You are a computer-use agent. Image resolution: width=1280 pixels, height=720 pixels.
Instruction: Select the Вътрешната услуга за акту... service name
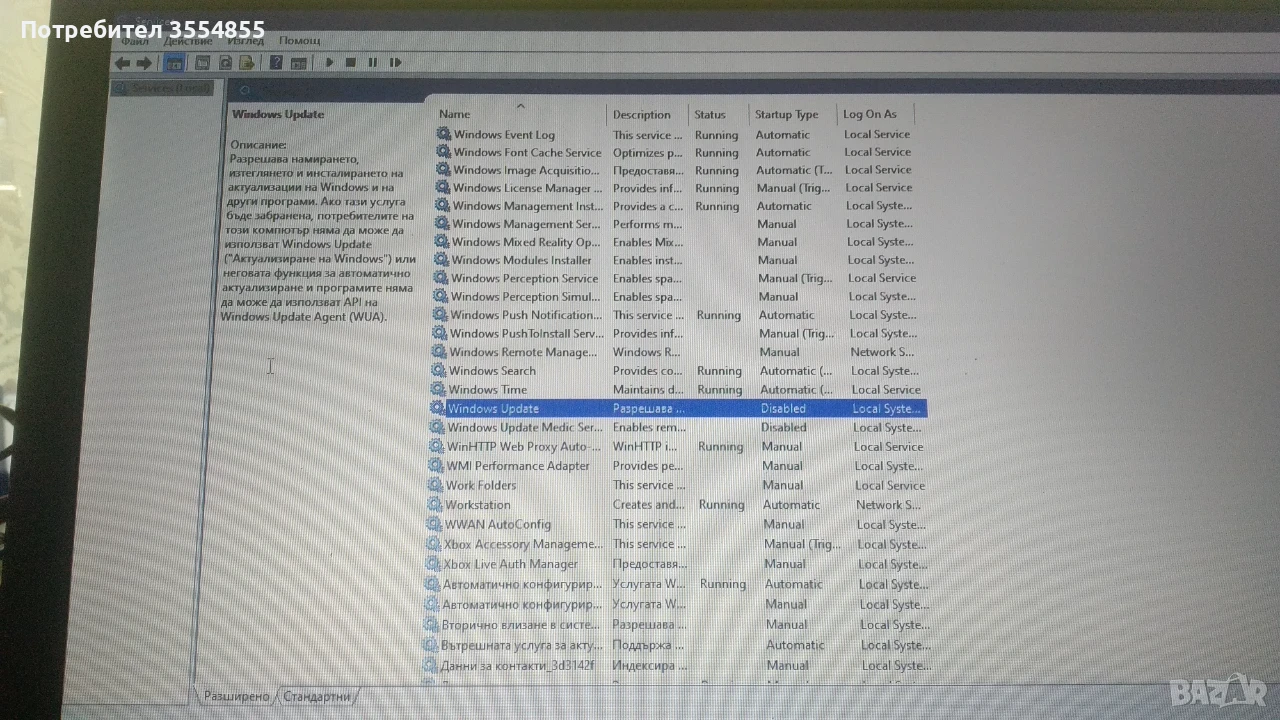point(522,645)
